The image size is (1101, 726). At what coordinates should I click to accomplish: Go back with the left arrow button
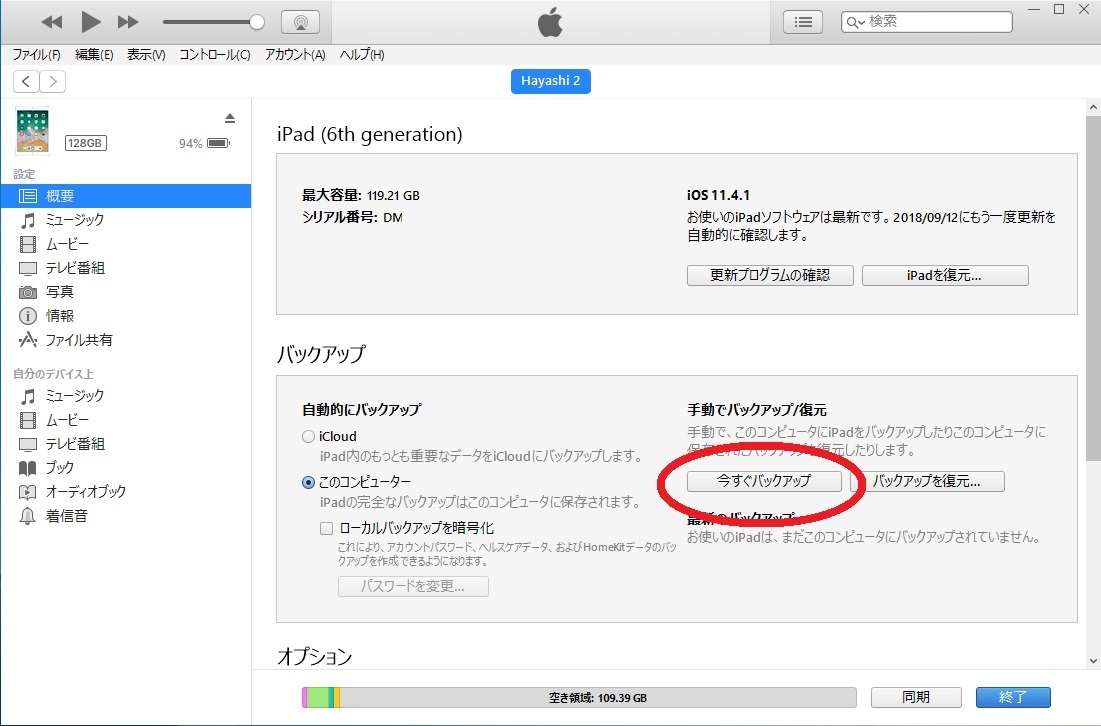pos(26,81)
